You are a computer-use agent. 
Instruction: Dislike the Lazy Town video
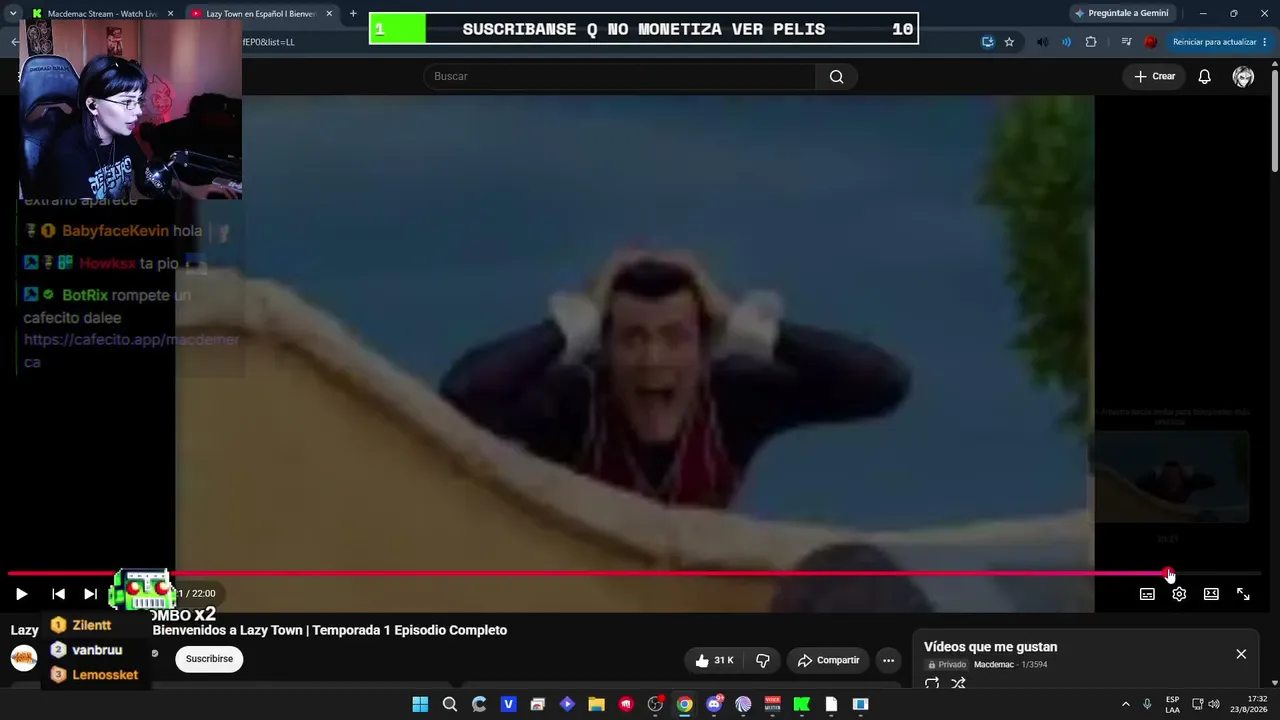[762, 660]
